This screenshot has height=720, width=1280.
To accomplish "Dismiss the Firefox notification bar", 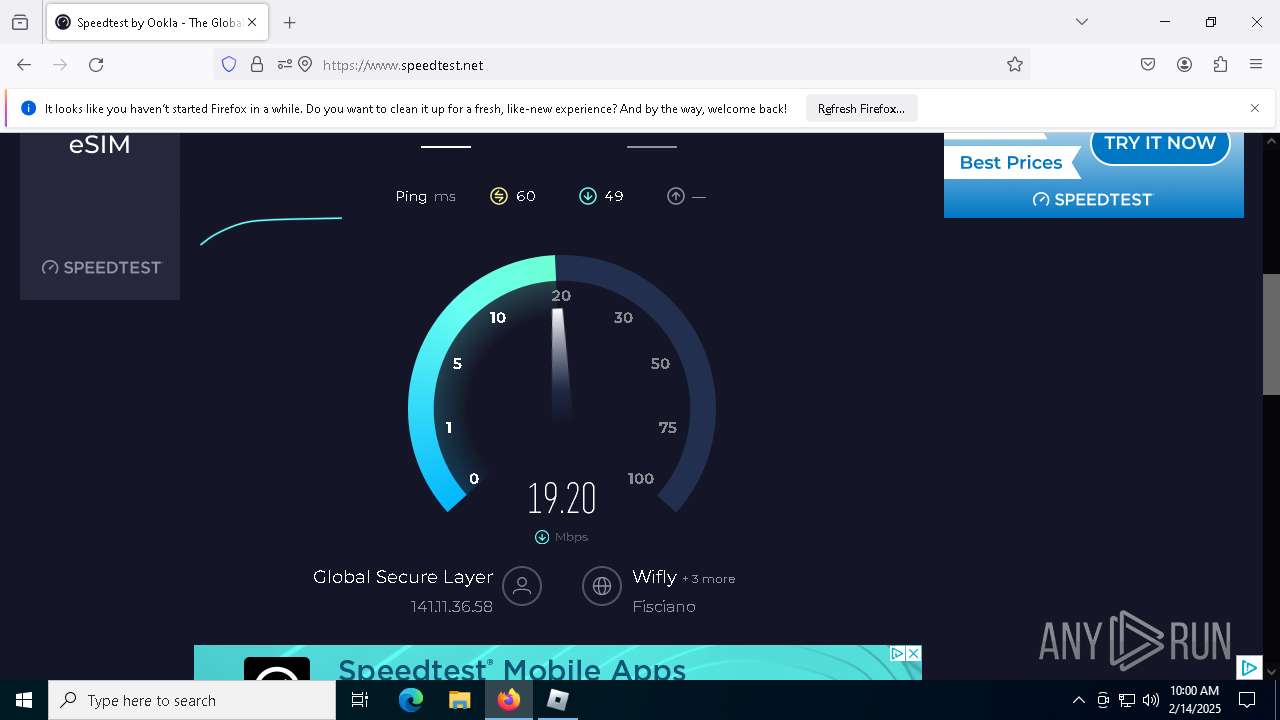I will pyautogui.click(x=1255, y=108).
